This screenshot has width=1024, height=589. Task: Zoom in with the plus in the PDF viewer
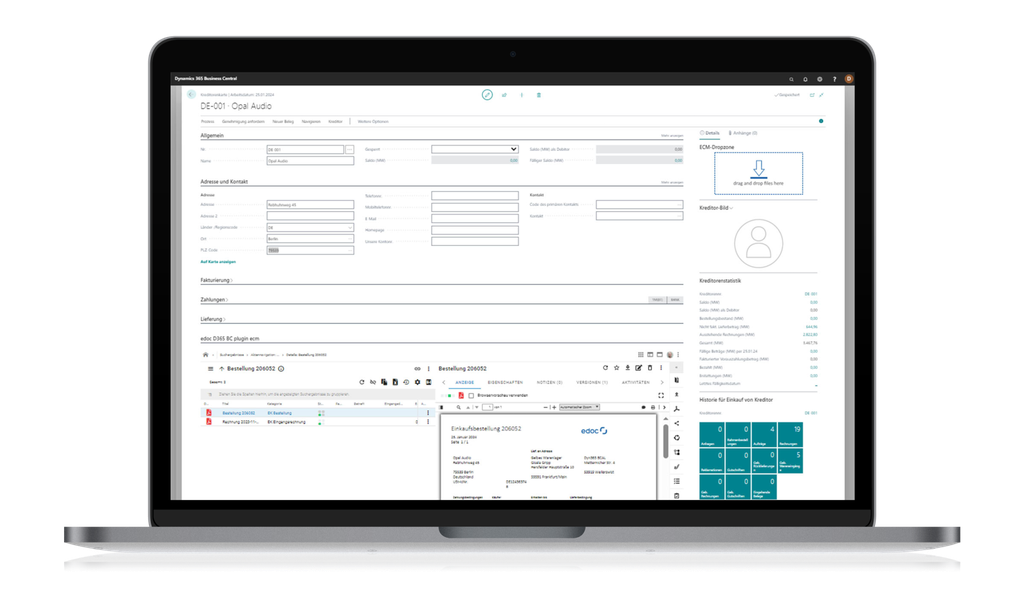tap(554, 407)
